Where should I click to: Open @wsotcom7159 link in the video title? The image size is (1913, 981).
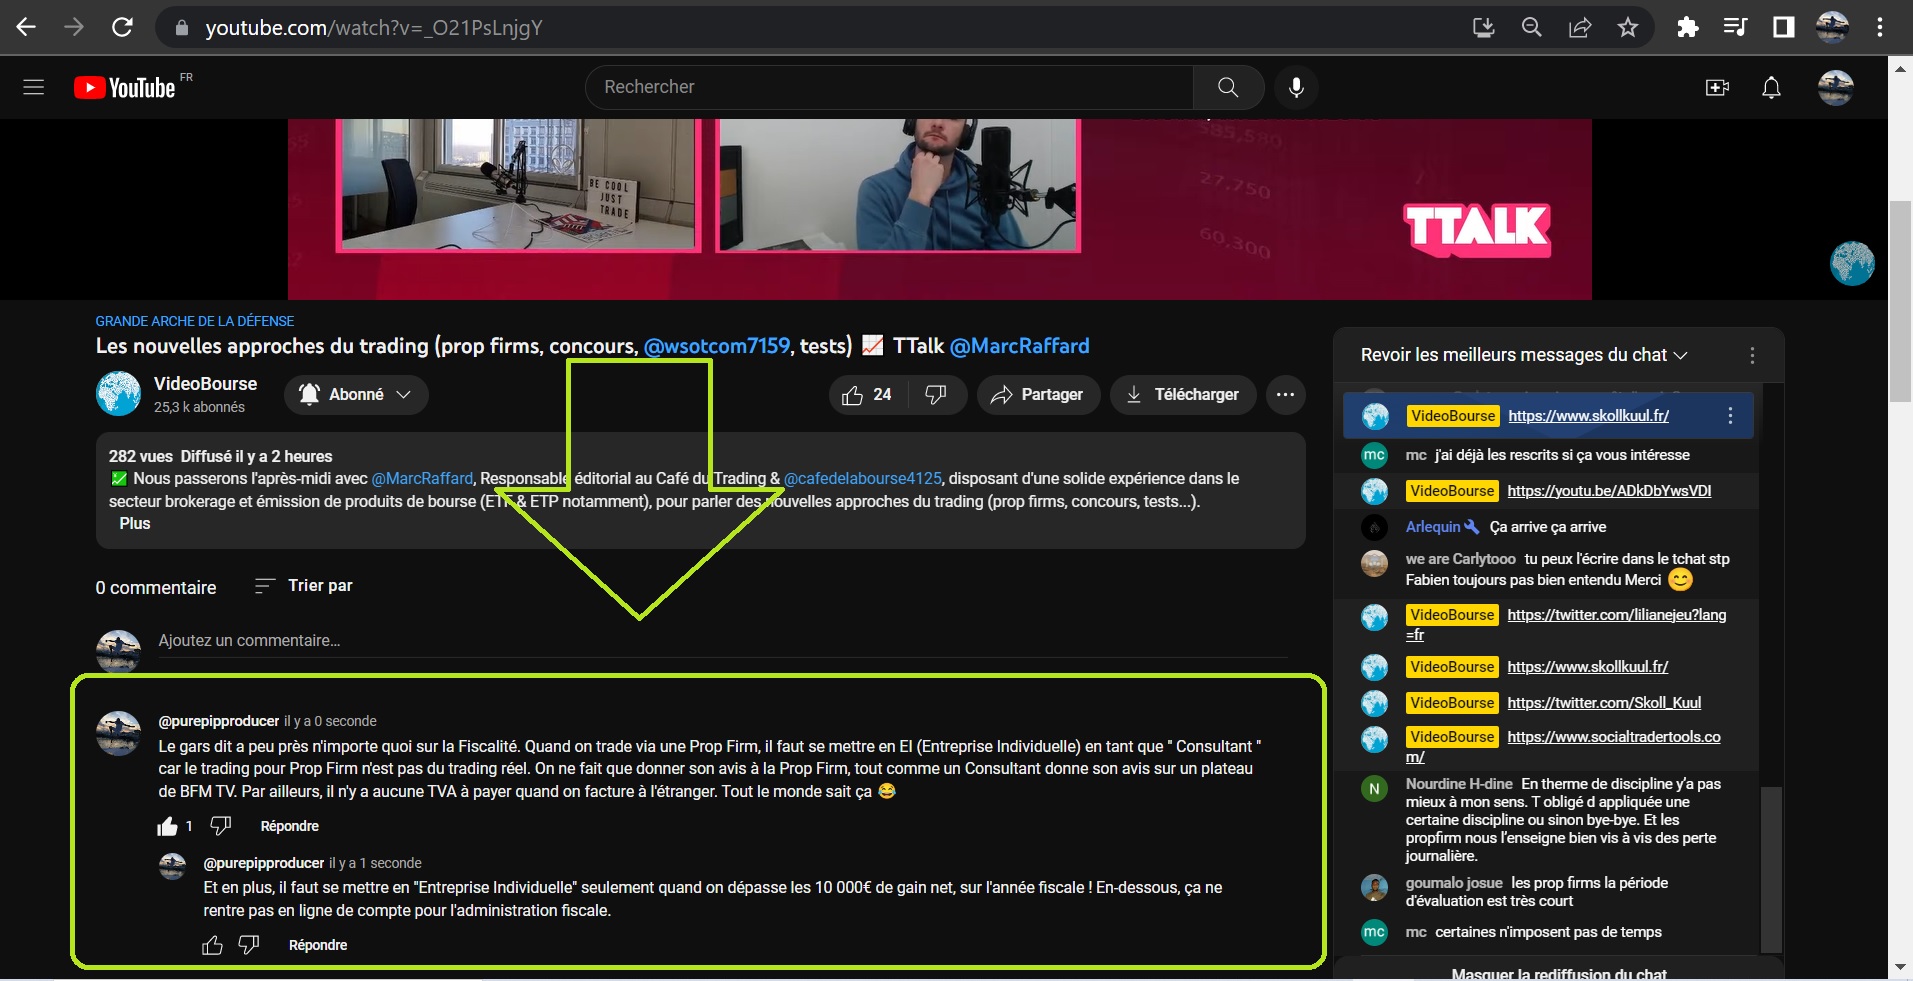[717, 346]
